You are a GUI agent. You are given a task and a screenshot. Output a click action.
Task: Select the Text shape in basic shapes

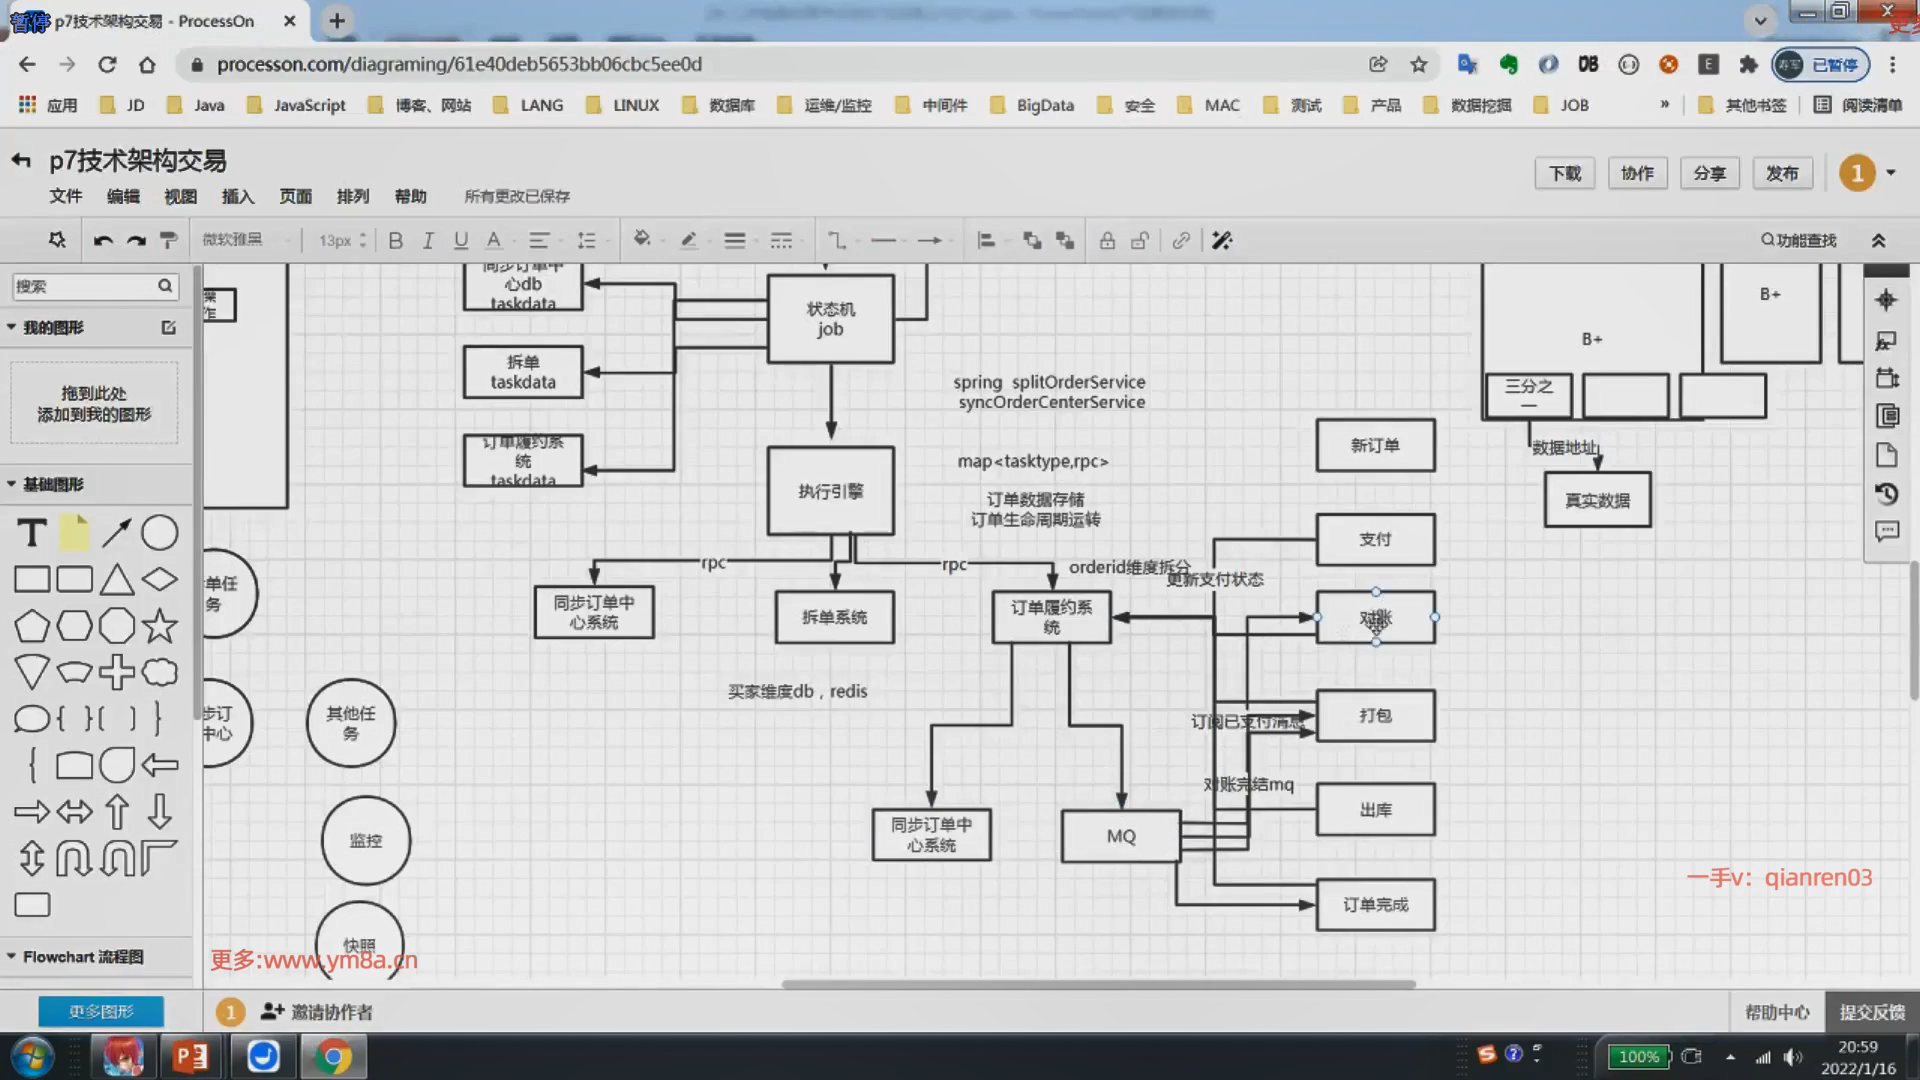(32, 533)
